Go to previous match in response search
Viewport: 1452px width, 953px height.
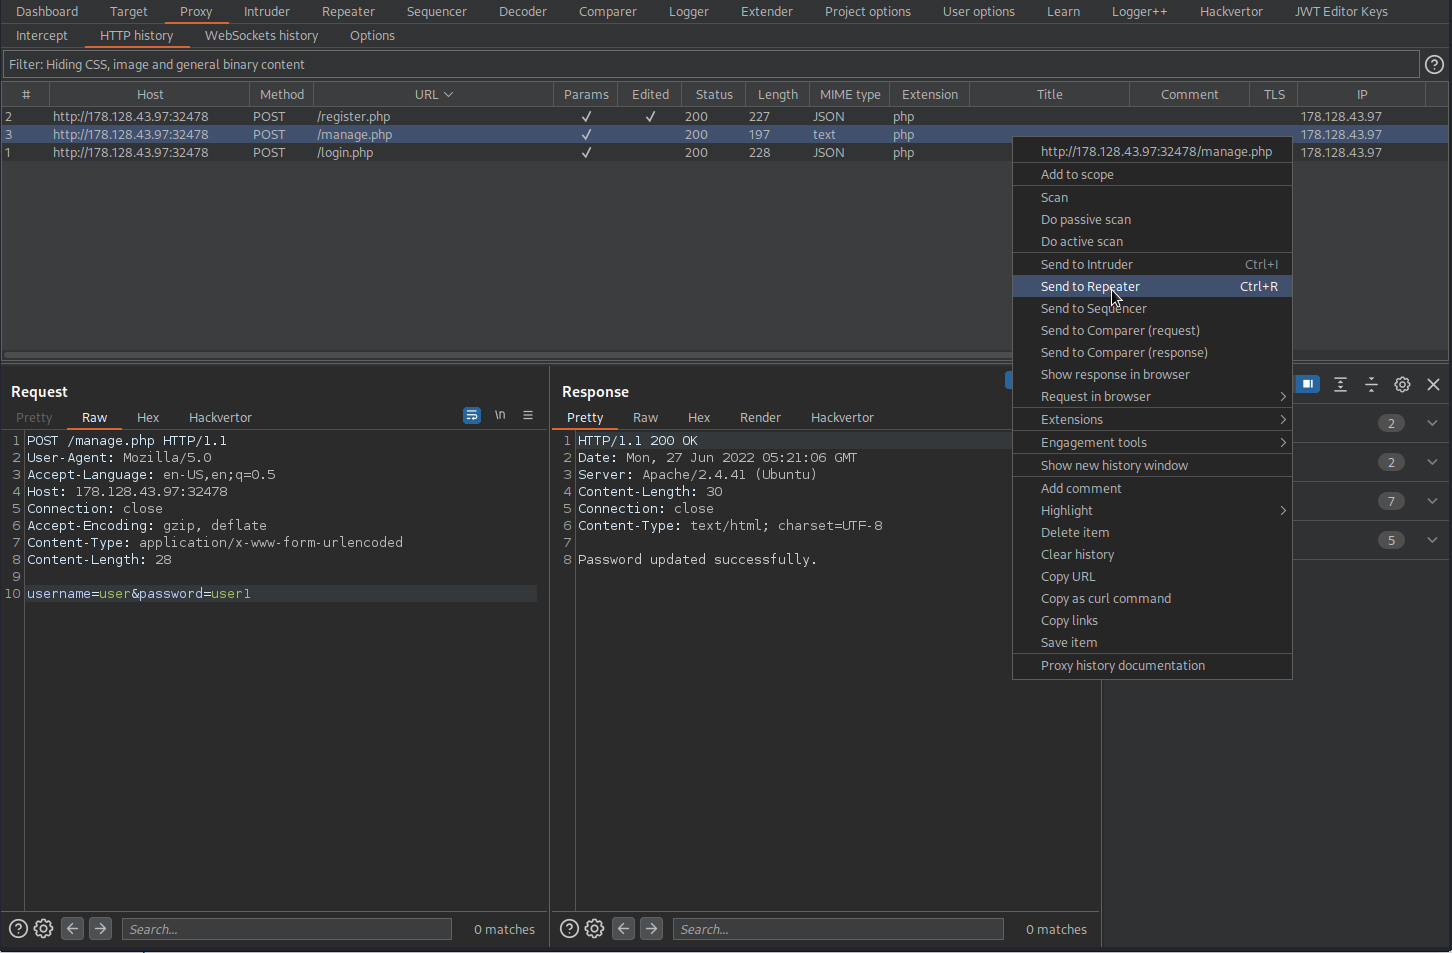point(623,928)
